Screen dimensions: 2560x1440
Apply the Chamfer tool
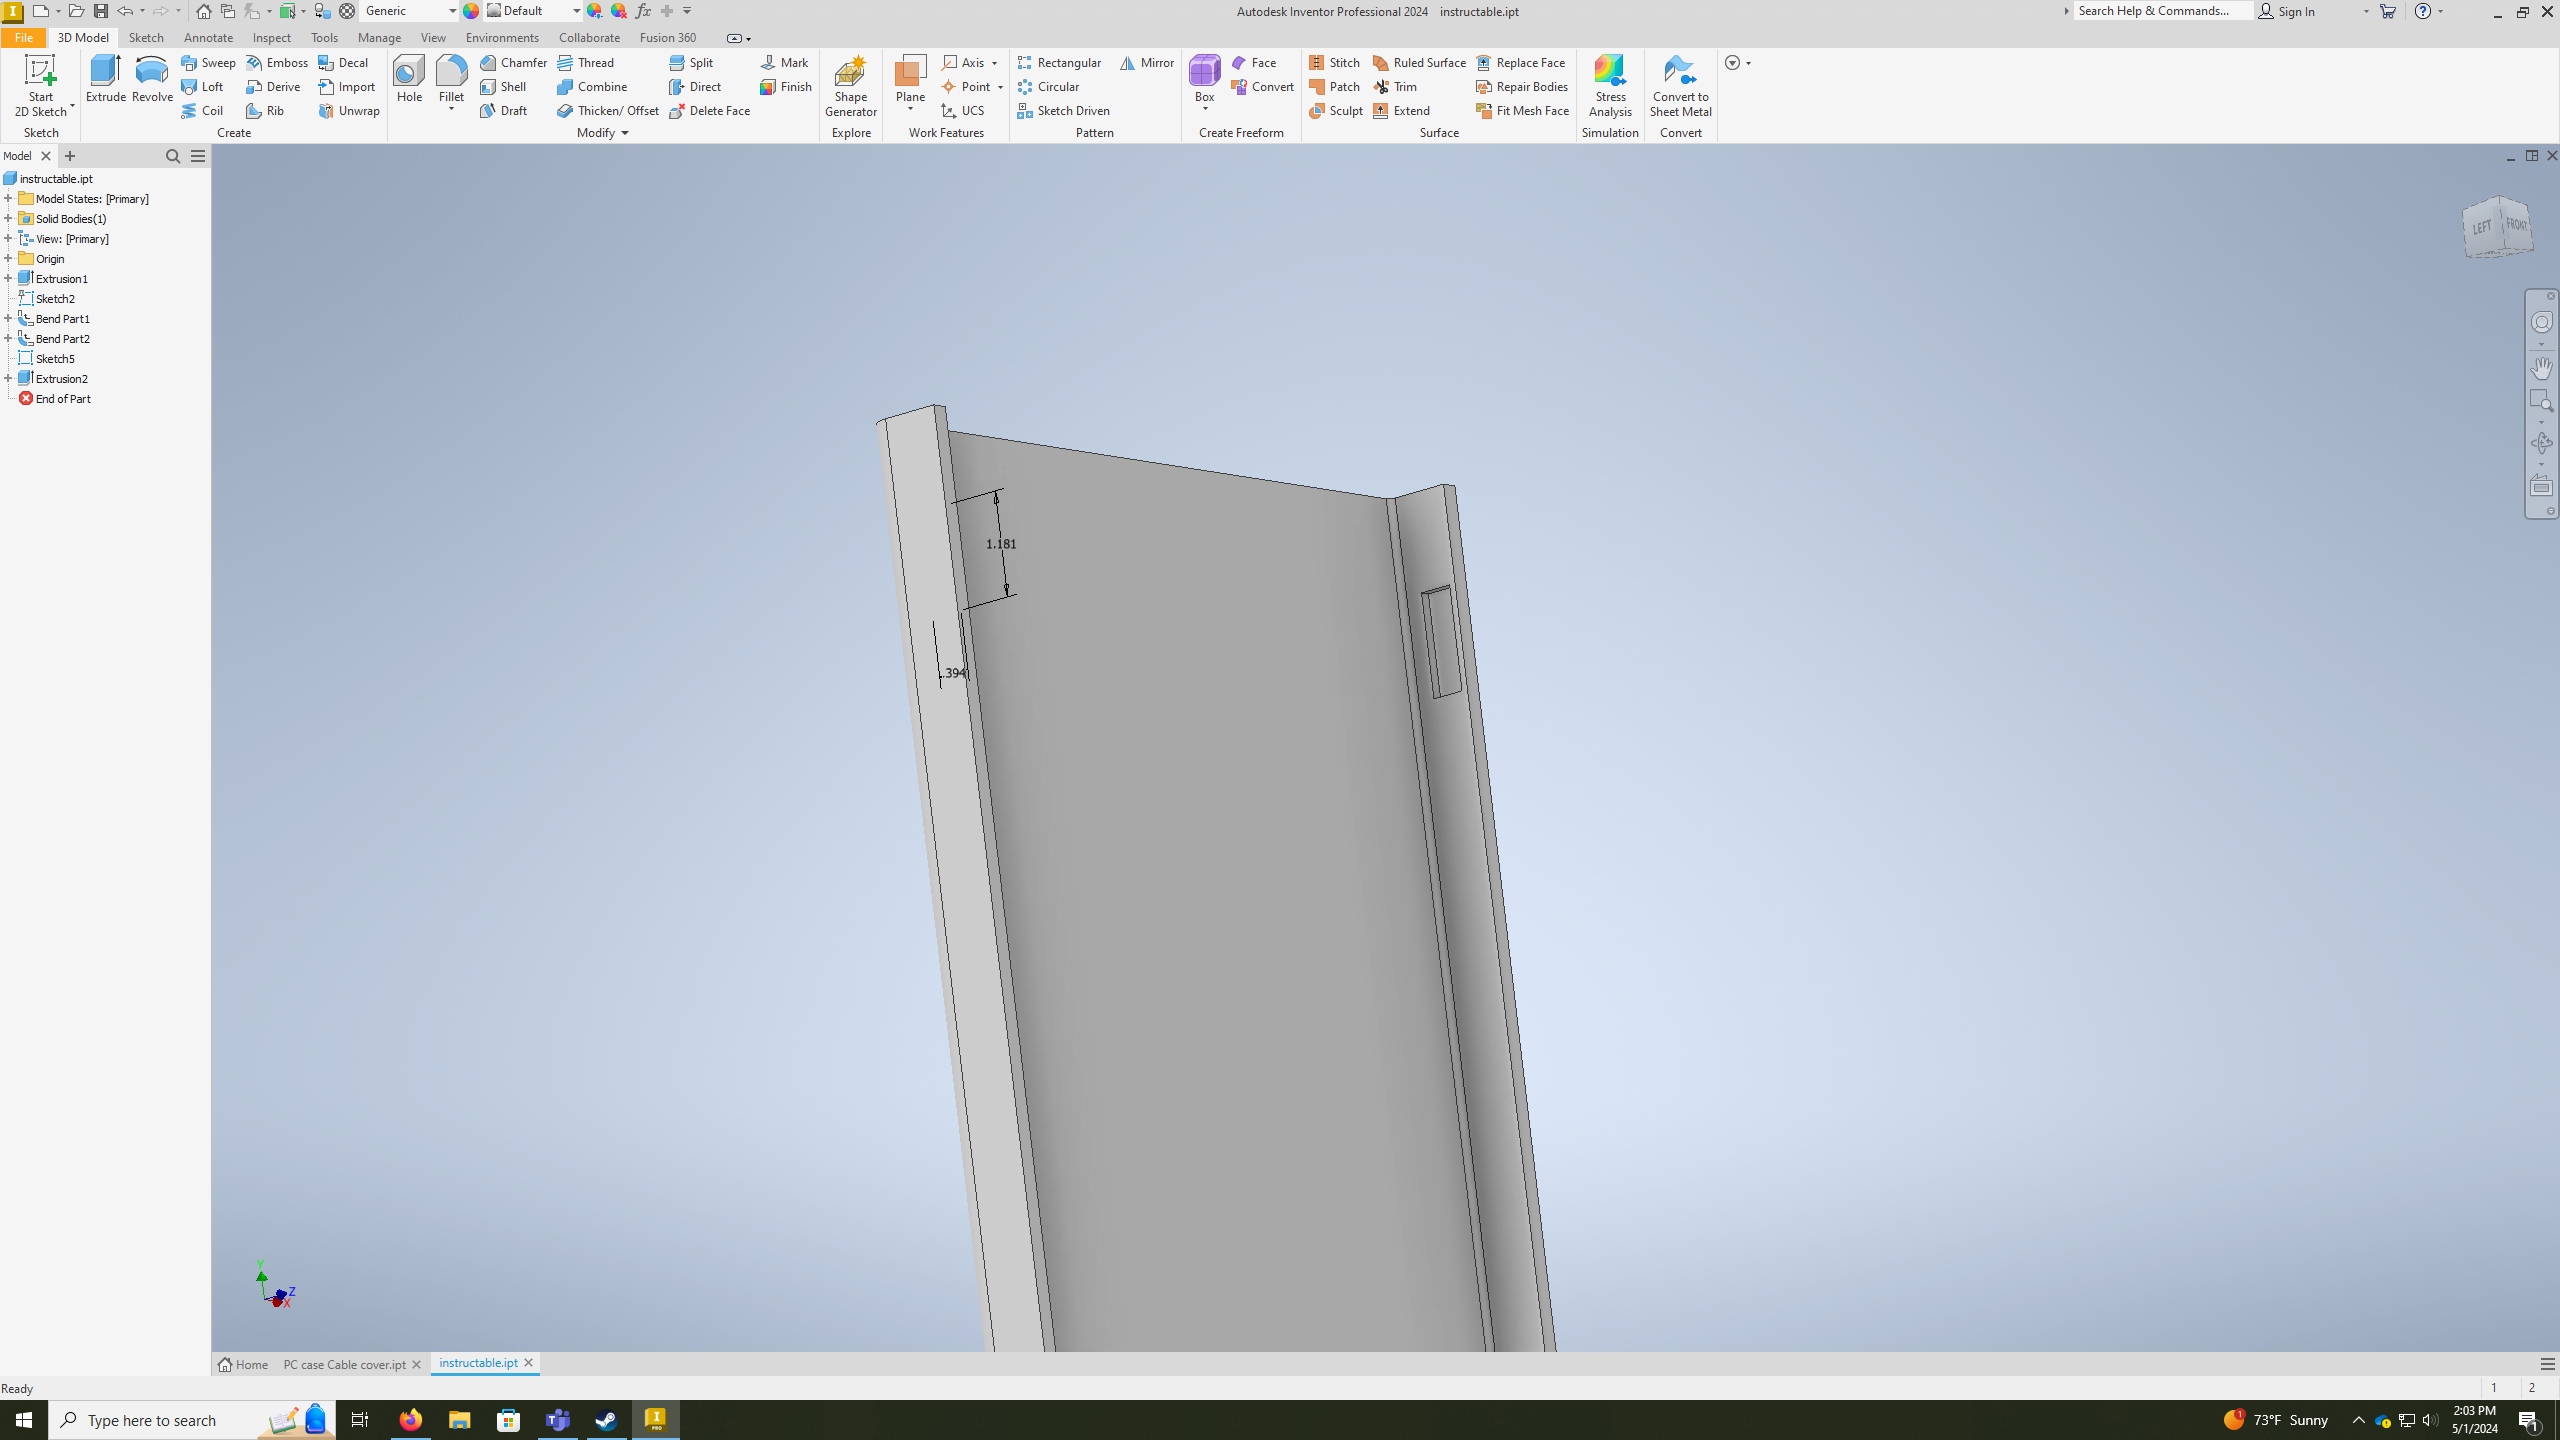[513, 62]
